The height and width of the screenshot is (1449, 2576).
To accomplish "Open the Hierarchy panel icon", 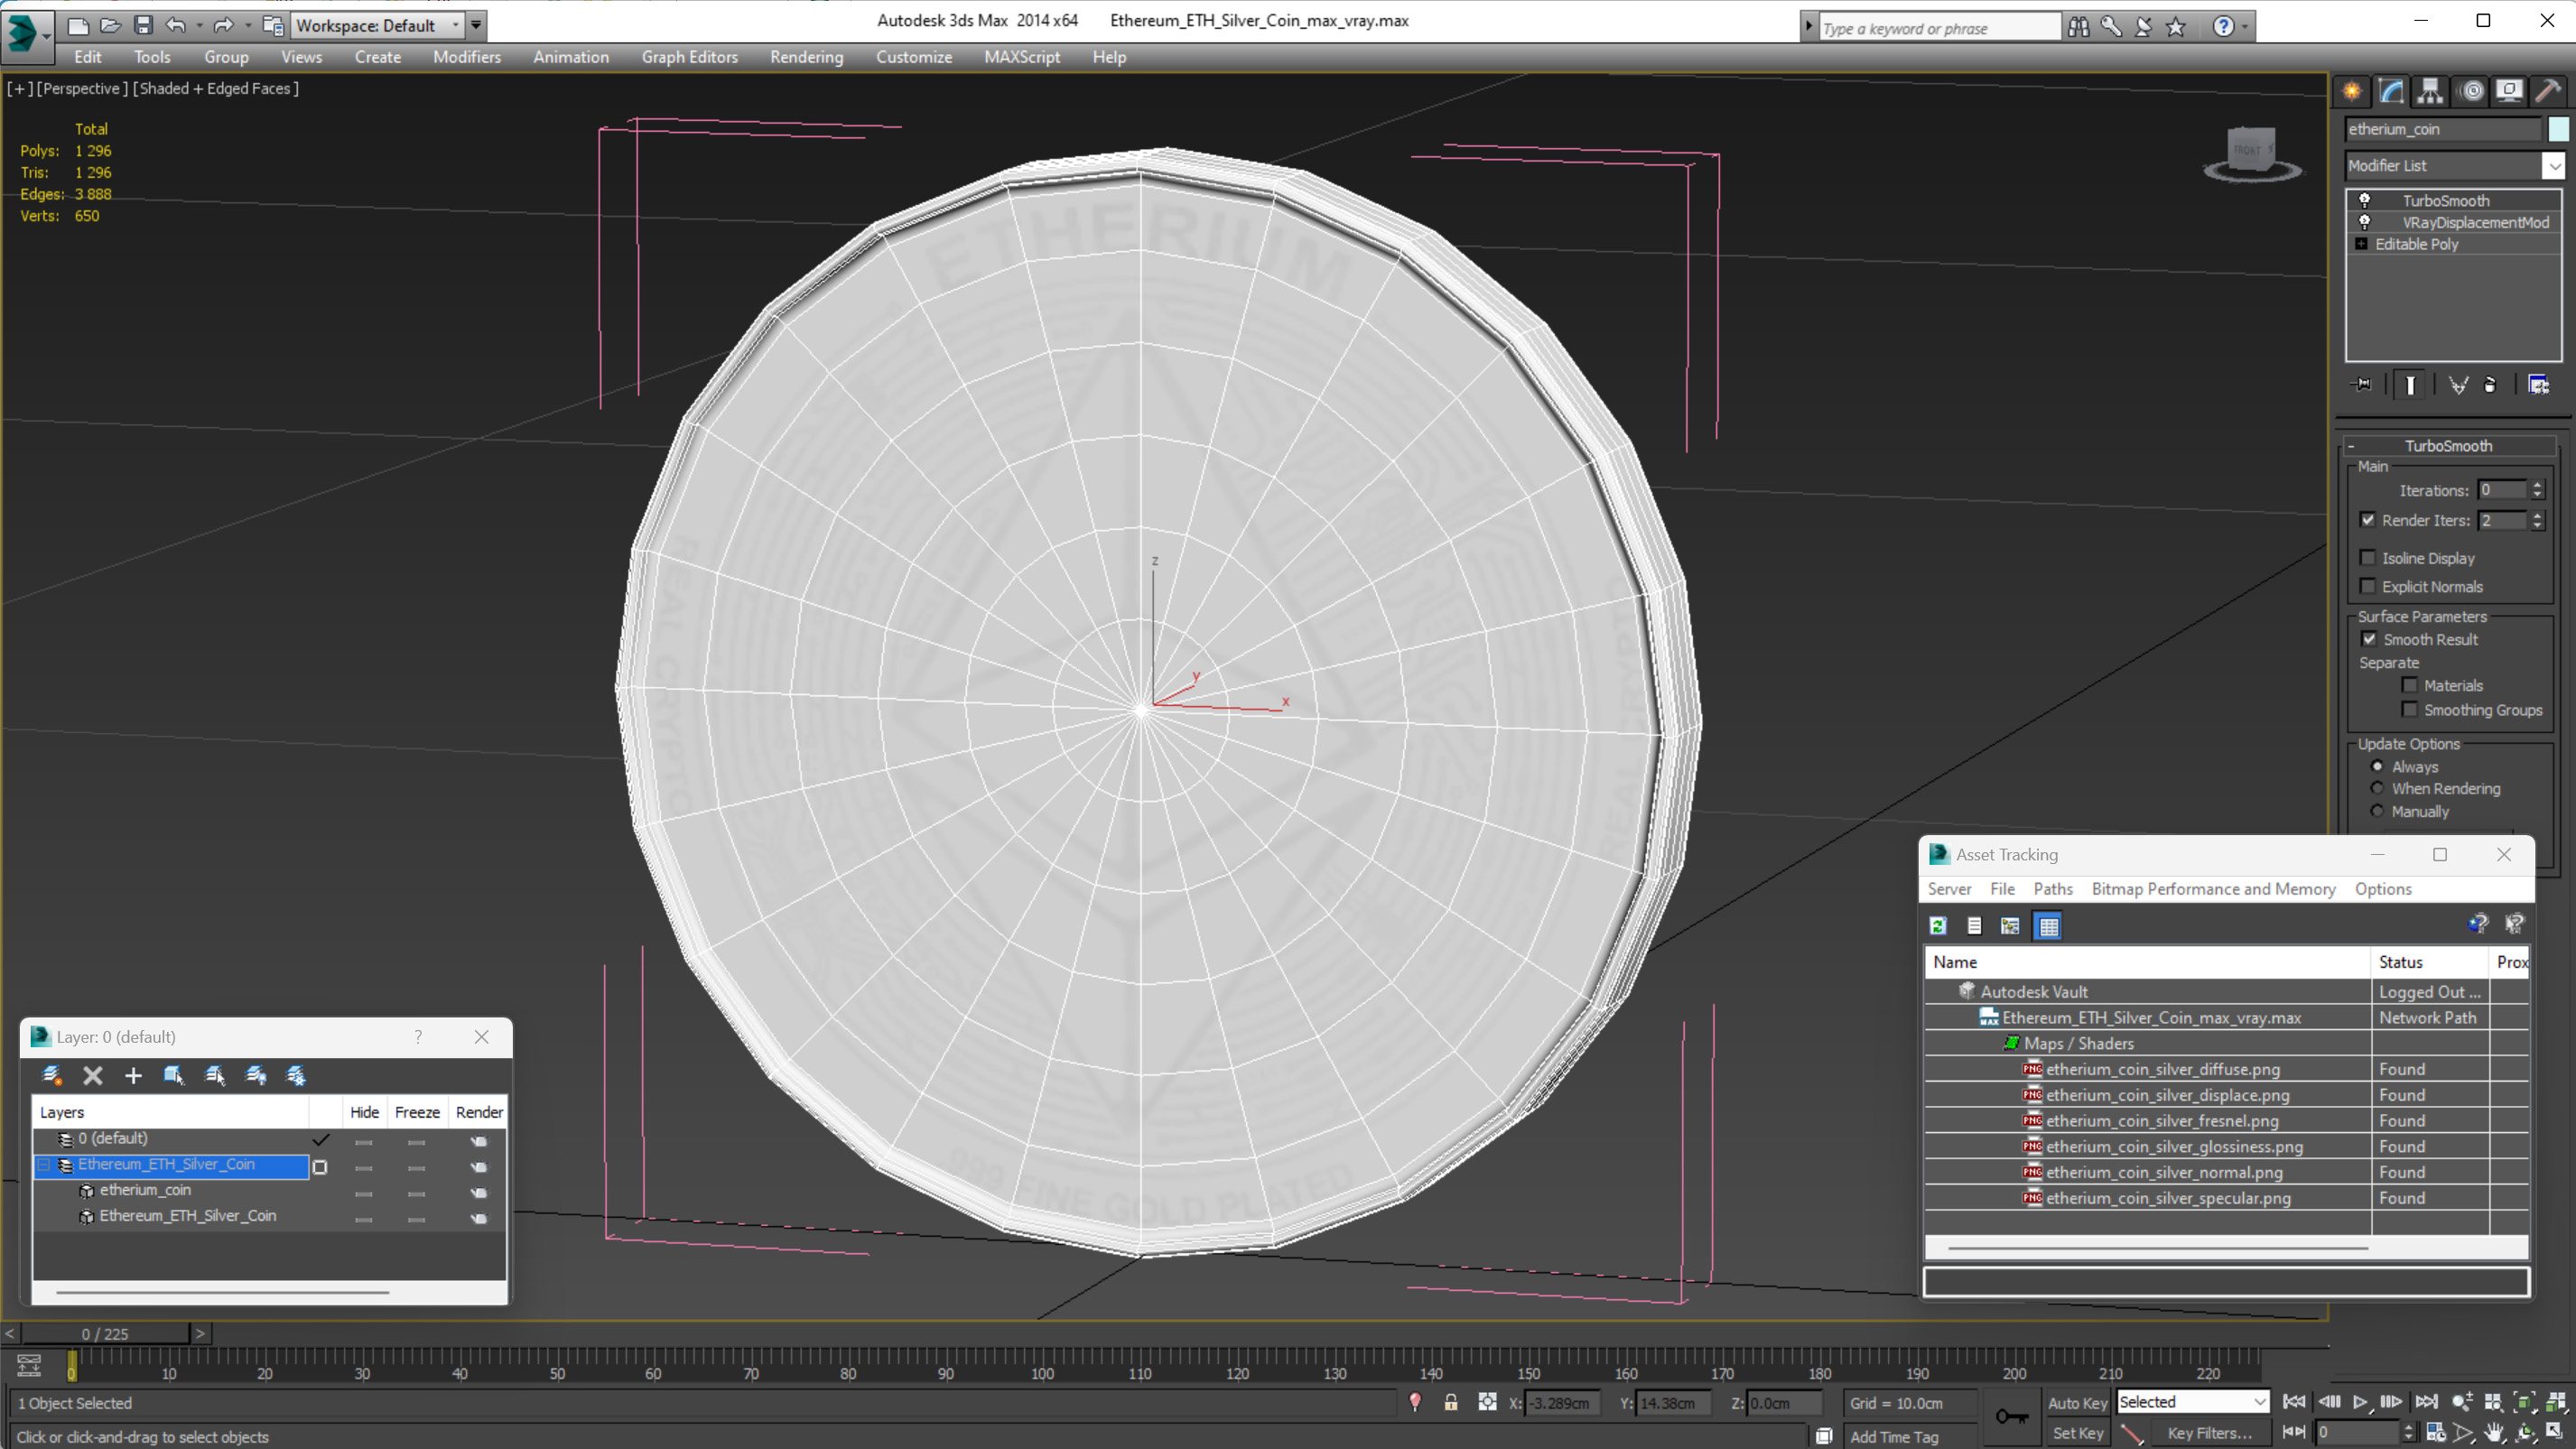I will (x=2430, y=91).
